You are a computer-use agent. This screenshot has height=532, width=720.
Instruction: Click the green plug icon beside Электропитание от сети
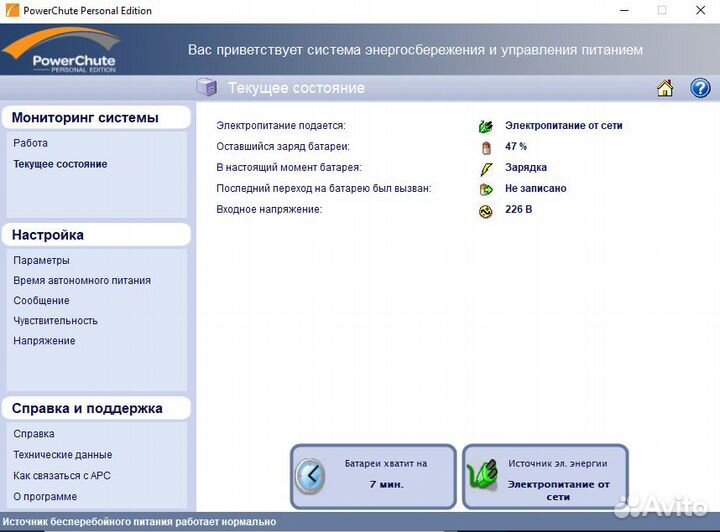pos(485,126)
